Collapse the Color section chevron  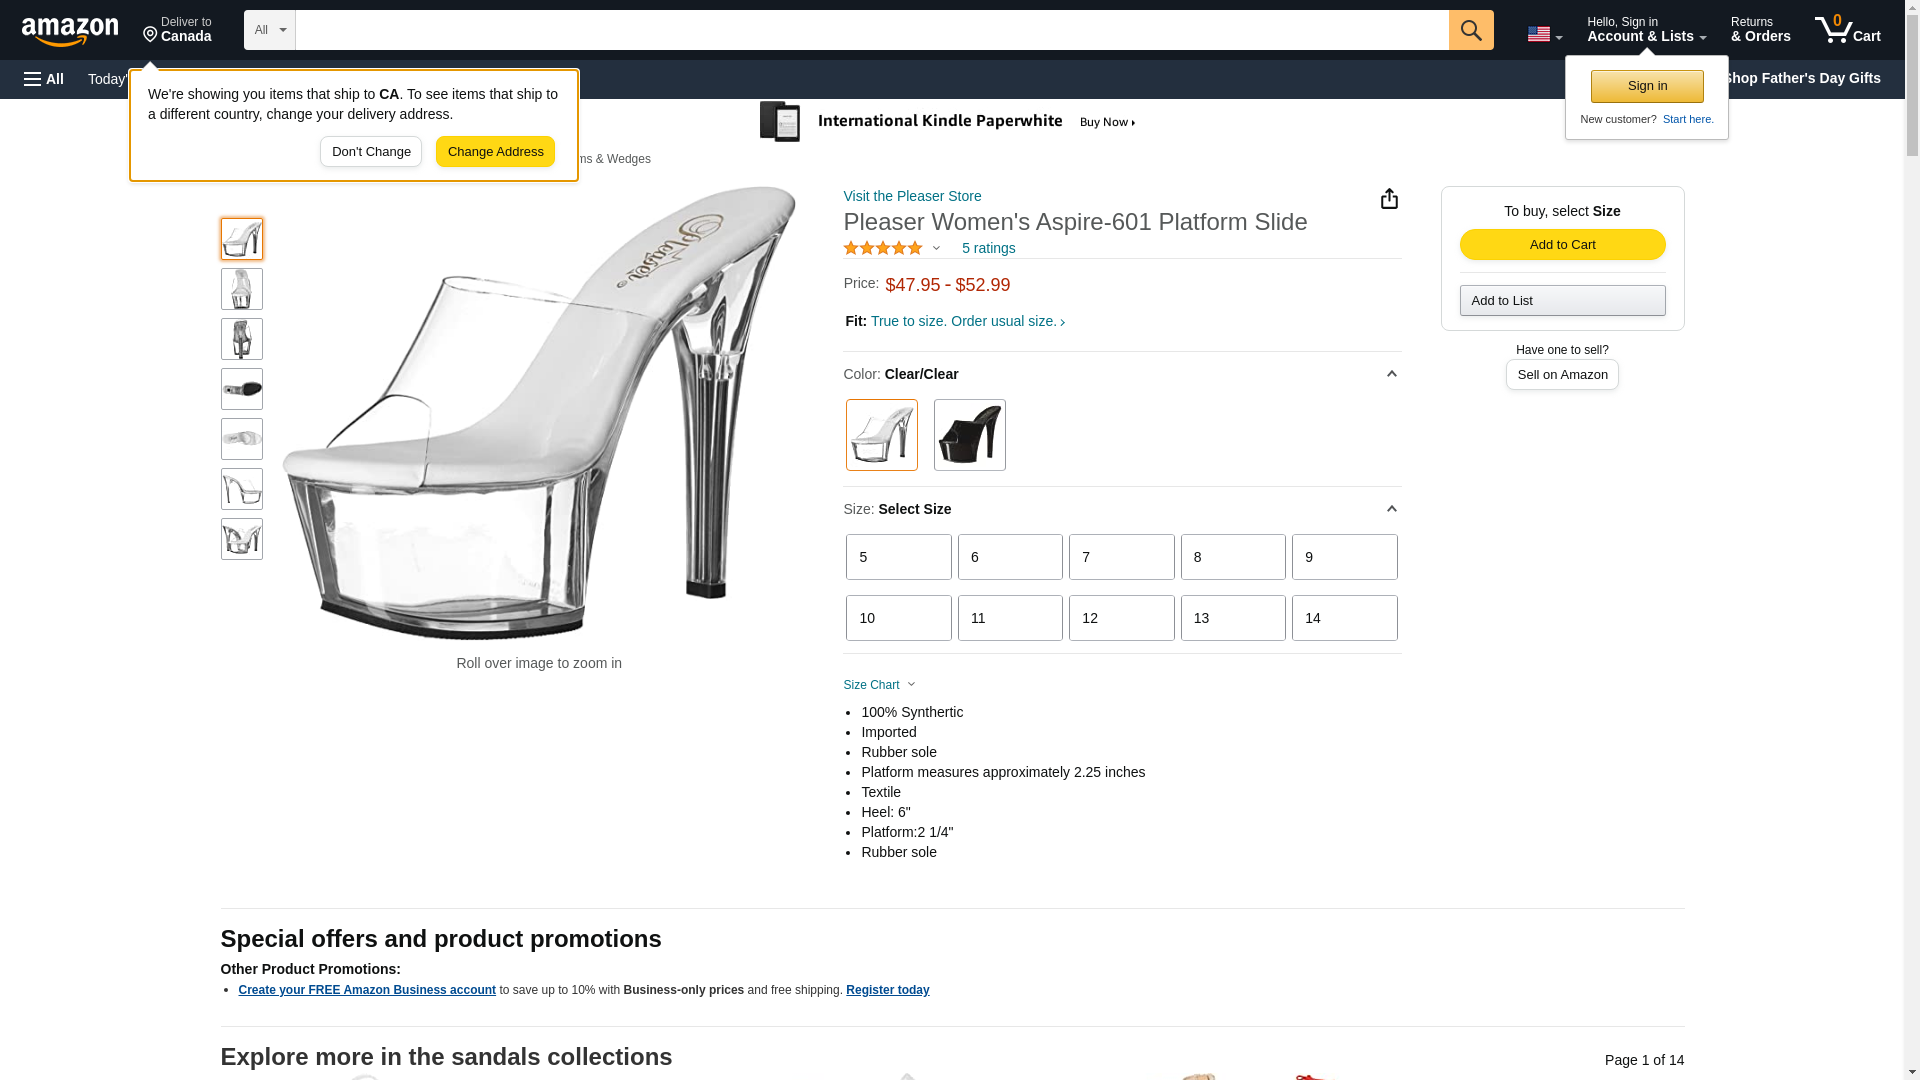(x=1391, y=374)
